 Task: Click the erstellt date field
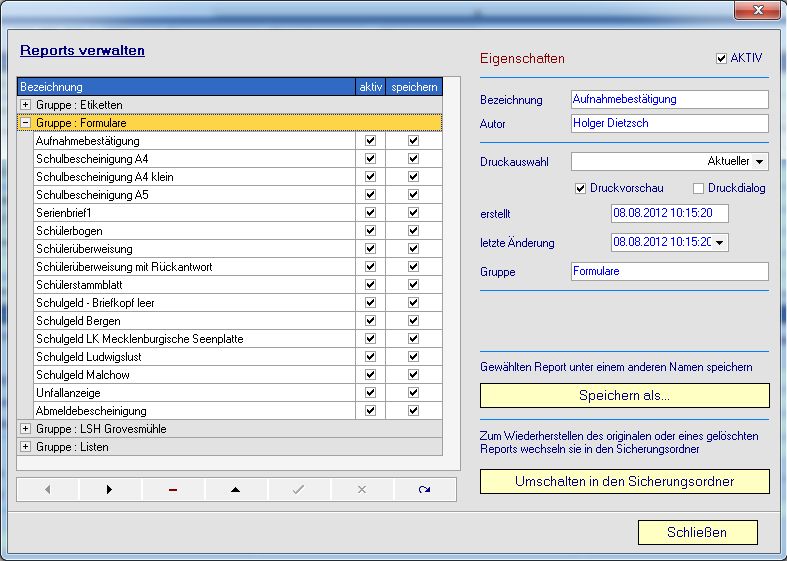point(670,213)
